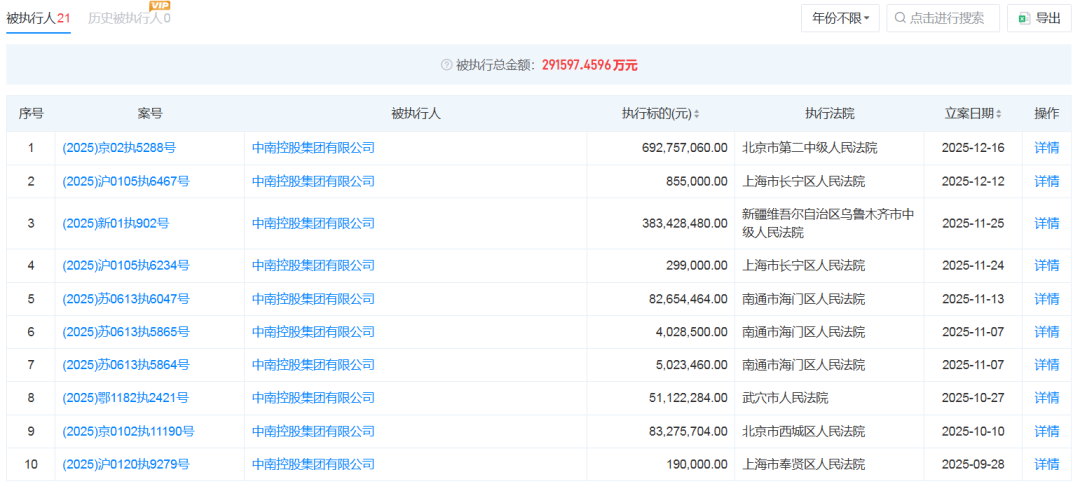Screen dimensions: 1080x484
Task: Click 中南控股集团有限公司 in row 10 沪0120执9279号
Action: tap(313, 465)
